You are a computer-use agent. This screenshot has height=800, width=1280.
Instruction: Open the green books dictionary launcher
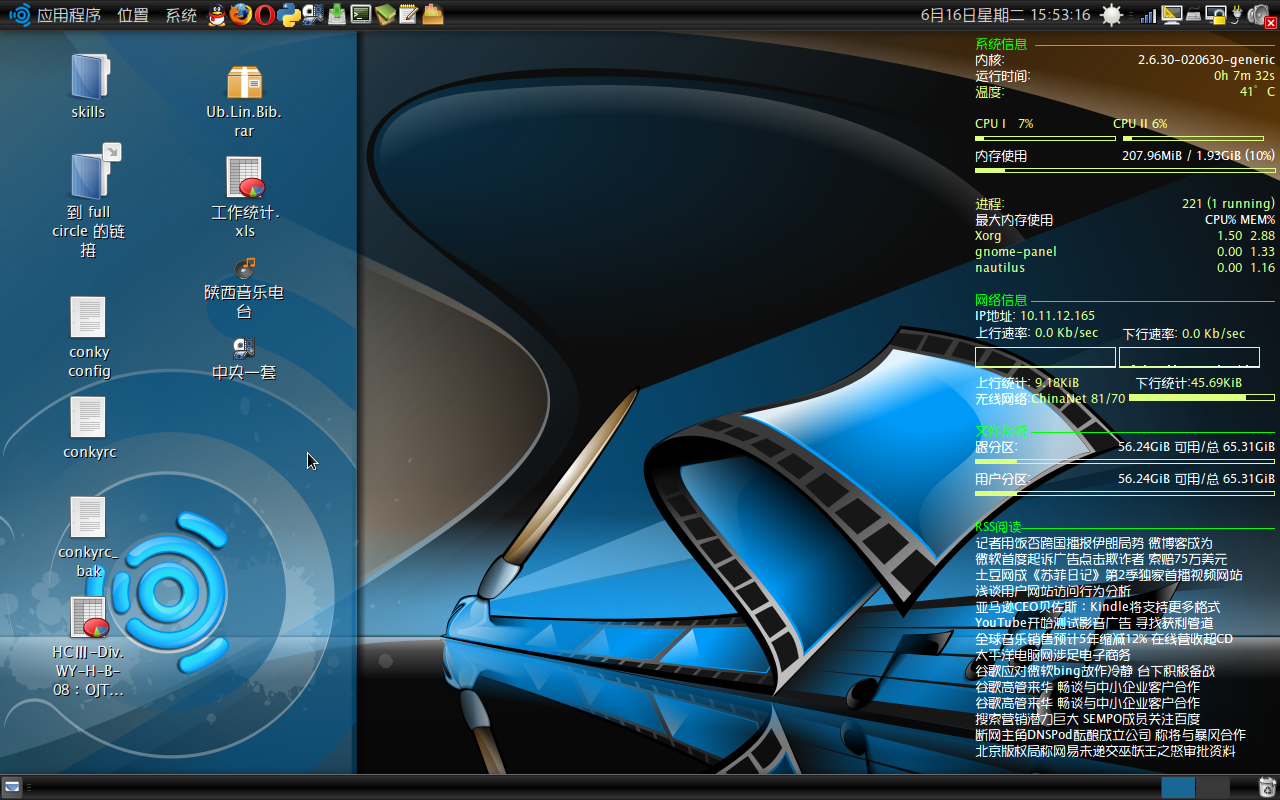[x=385, y=15]
